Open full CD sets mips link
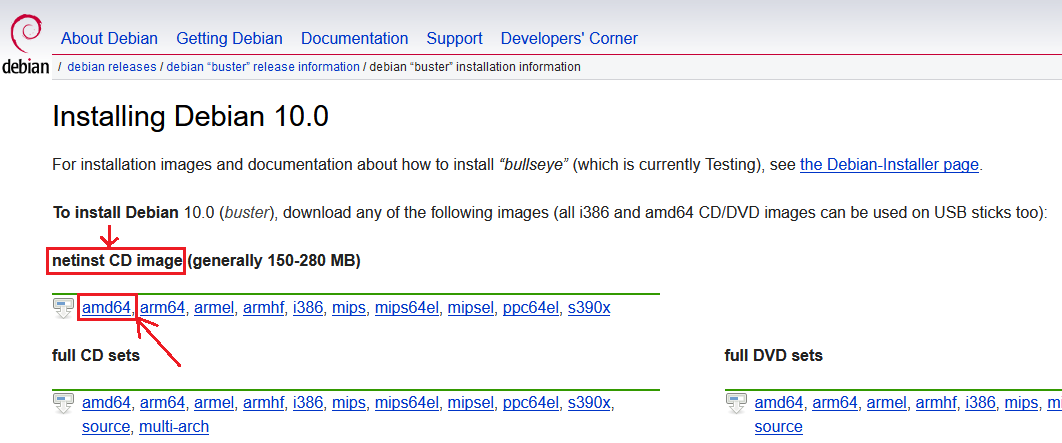The image size is (1062, 443). pos(349,404)
